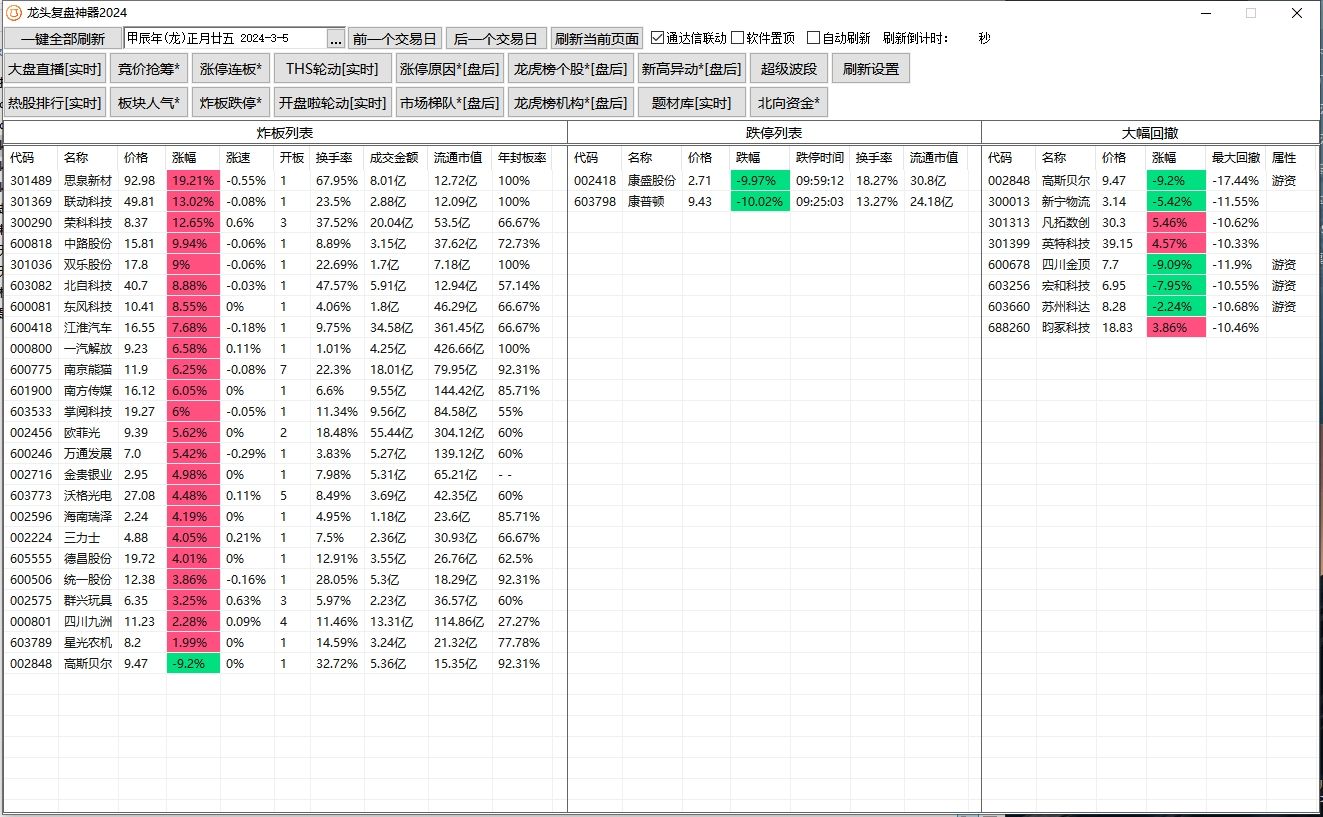Open THS轮动[实时] tab
The image size is (1323, 817).
[332, 69]
